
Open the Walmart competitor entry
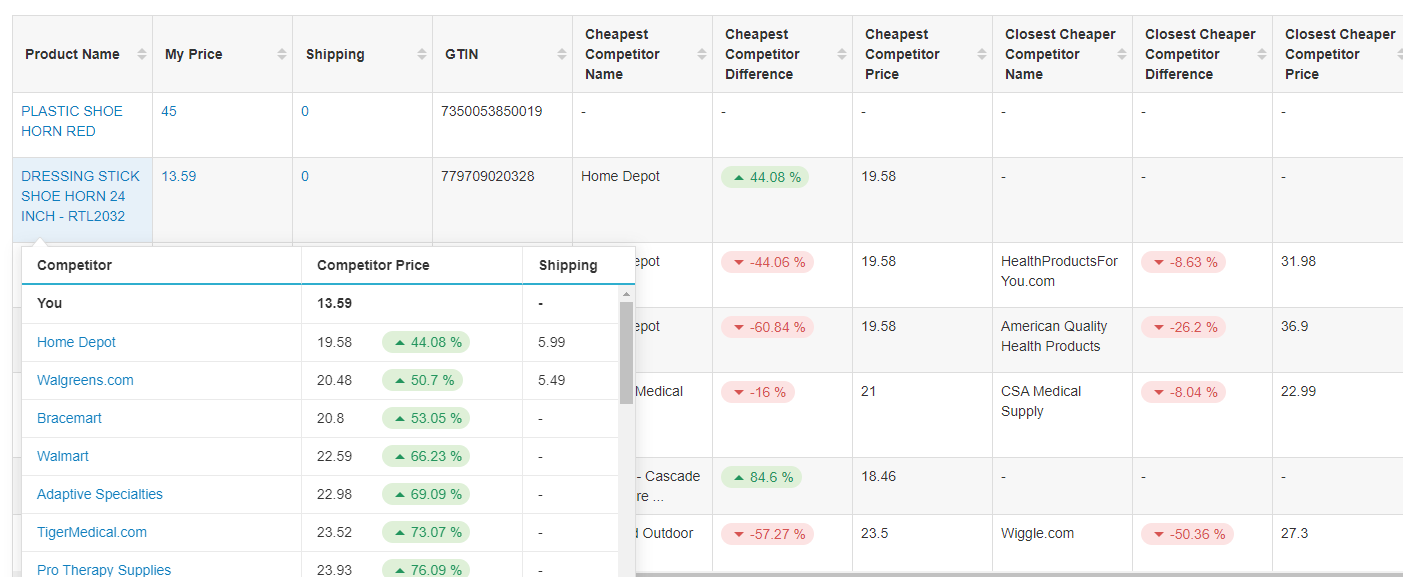tap(63, 456)
